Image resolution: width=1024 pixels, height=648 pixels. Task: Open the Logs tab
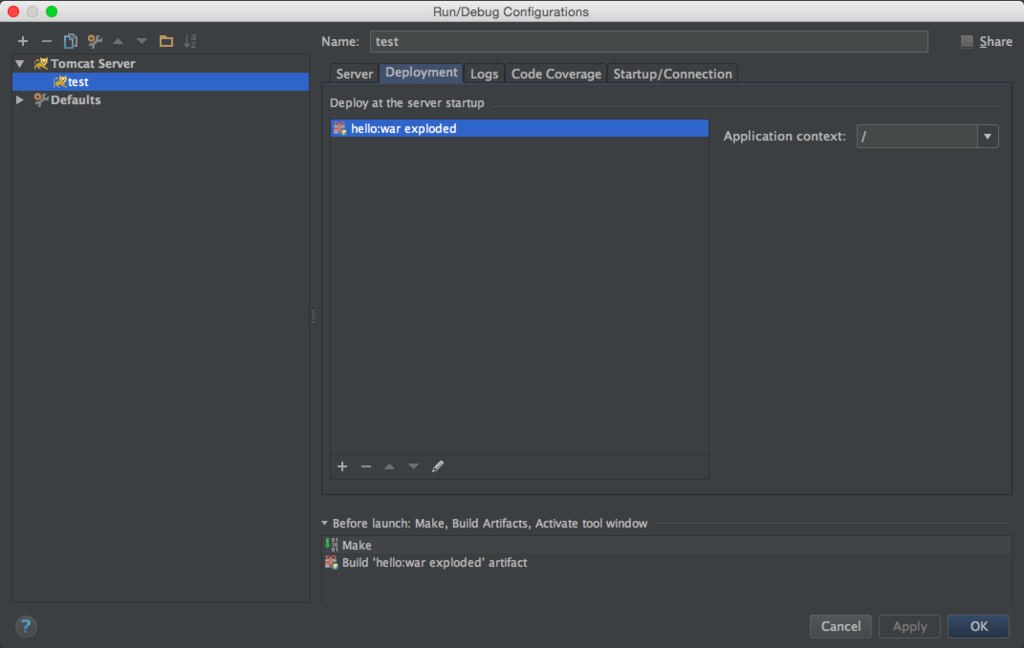[x=484, y=74]
